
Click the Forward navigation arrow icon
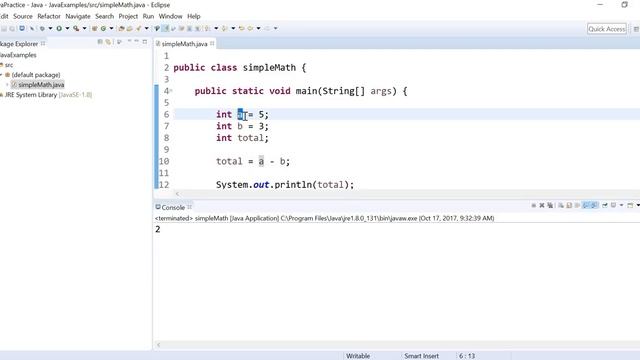(x=267, y=29)
